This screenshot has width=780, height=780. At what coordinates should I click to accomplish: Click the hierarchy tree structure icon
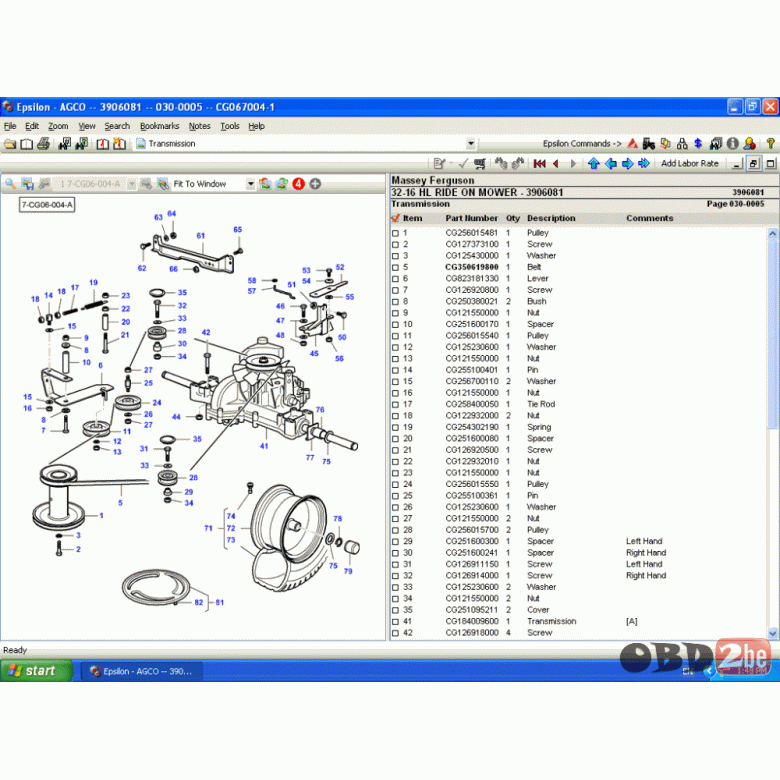click(x=682, y=144)
